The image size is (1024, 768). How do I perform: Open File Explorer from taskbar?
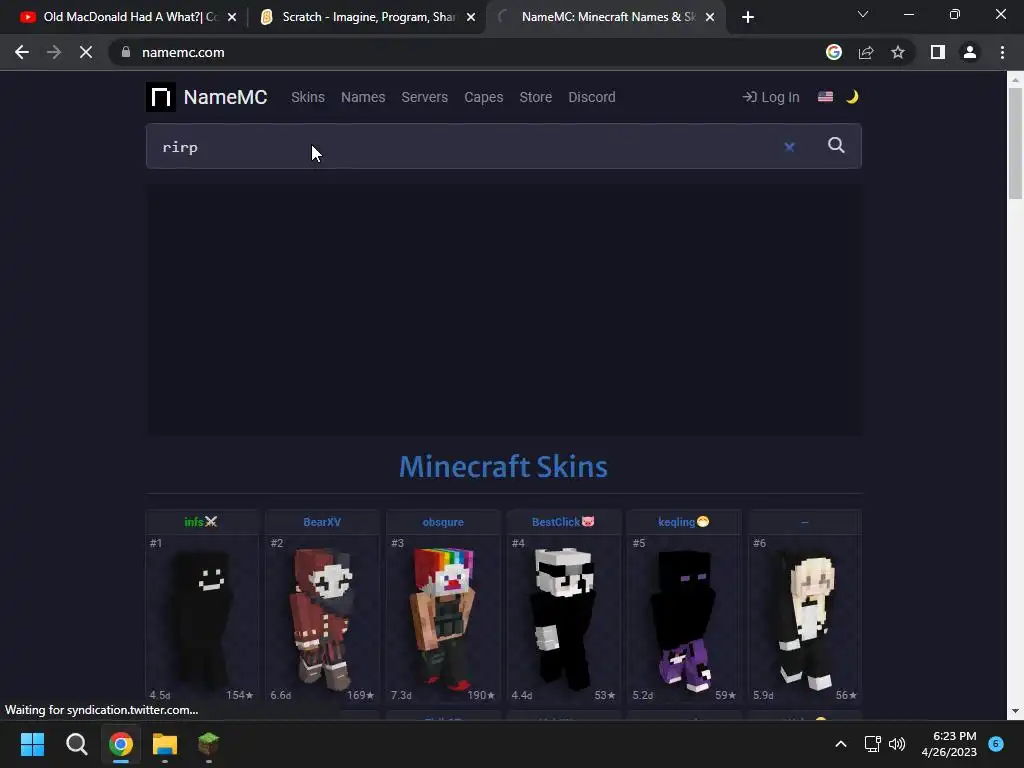[x=165, y=744]
